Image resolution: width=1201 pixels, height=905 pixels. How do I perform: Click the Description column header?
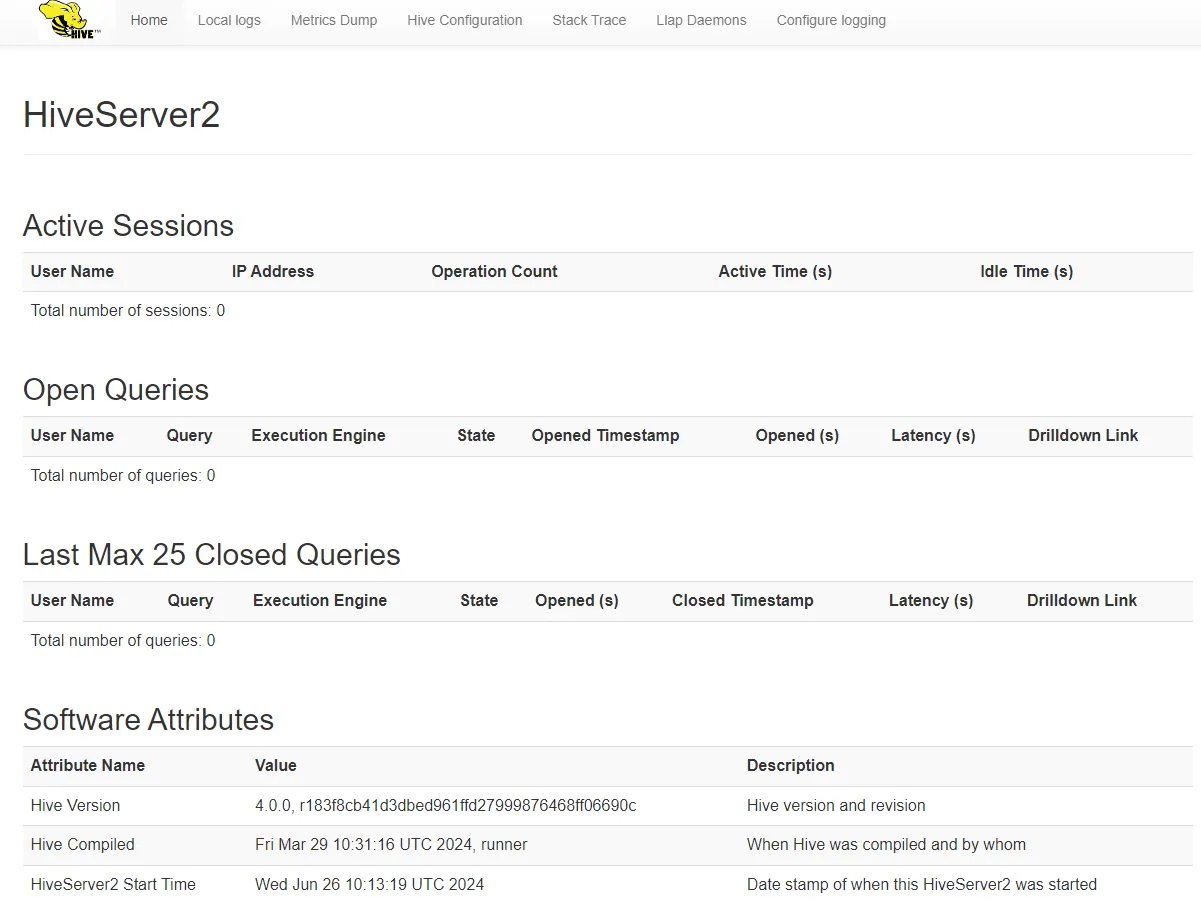pos(791,765)
